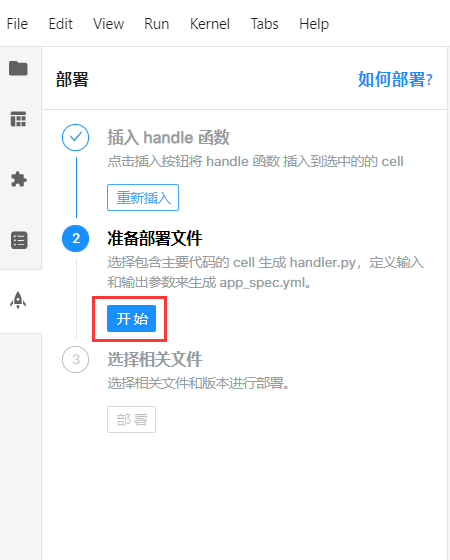
Task: Open the Edit menu
Action: [x=60, y=24]
